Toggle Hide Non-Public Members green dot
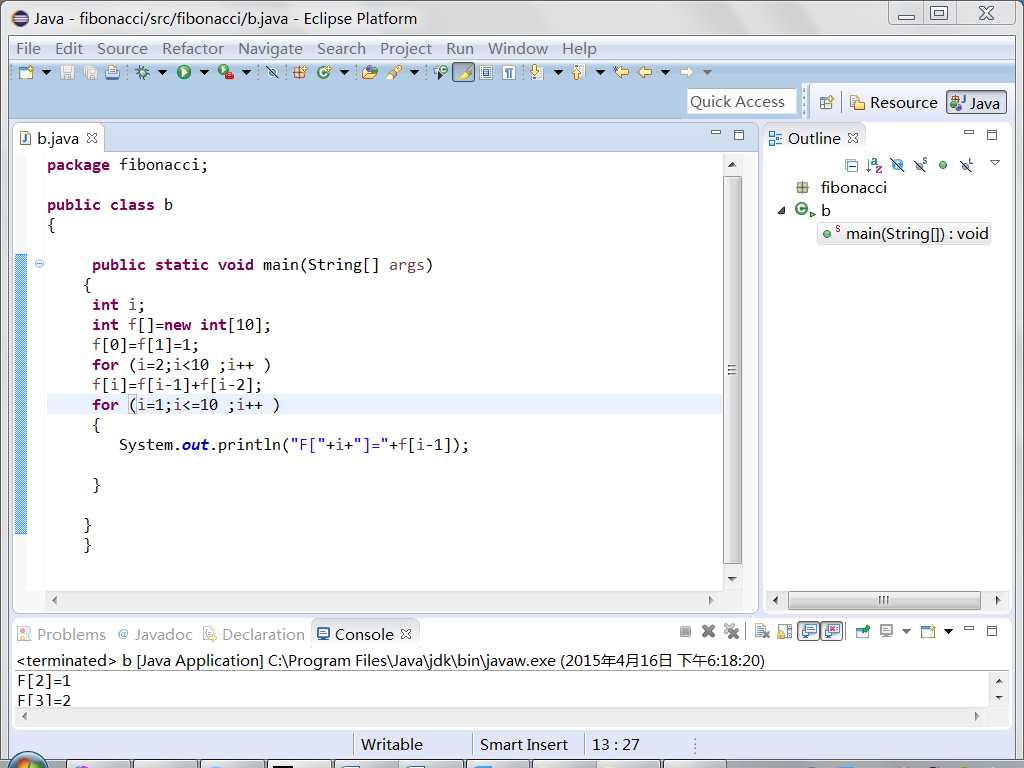The width and height of the screenshot is (1024, 768). 942,165
